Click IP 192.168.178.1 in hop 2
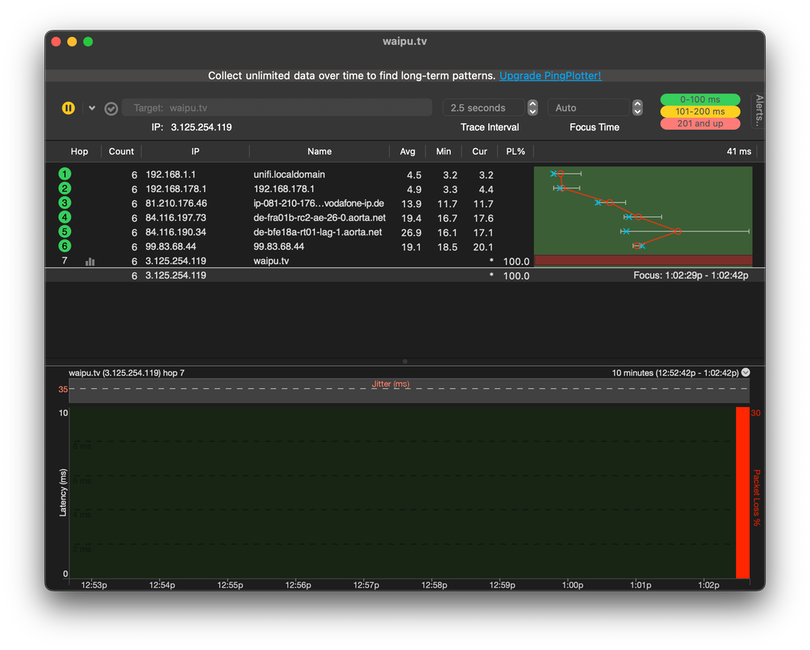This screenshot has height=650, width=810. pos(176,189)
